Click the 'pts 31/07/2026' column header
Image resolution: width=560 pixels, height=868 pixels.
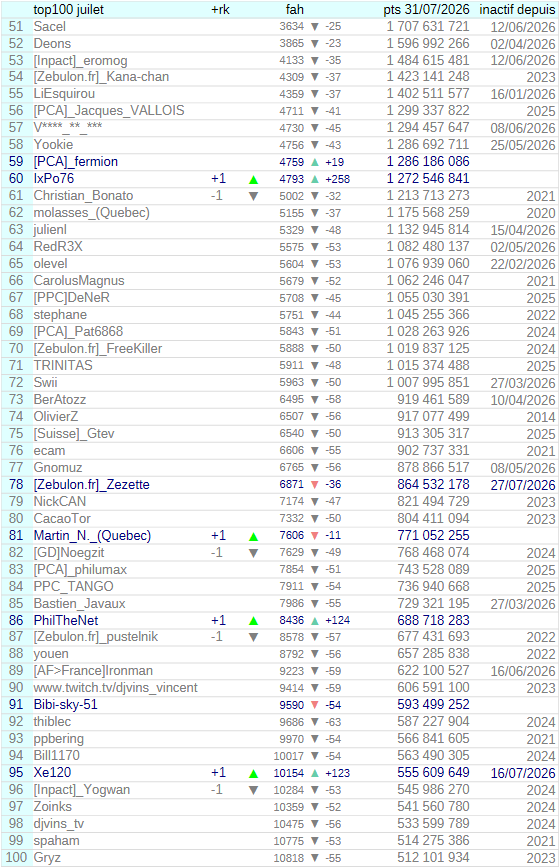426,9
